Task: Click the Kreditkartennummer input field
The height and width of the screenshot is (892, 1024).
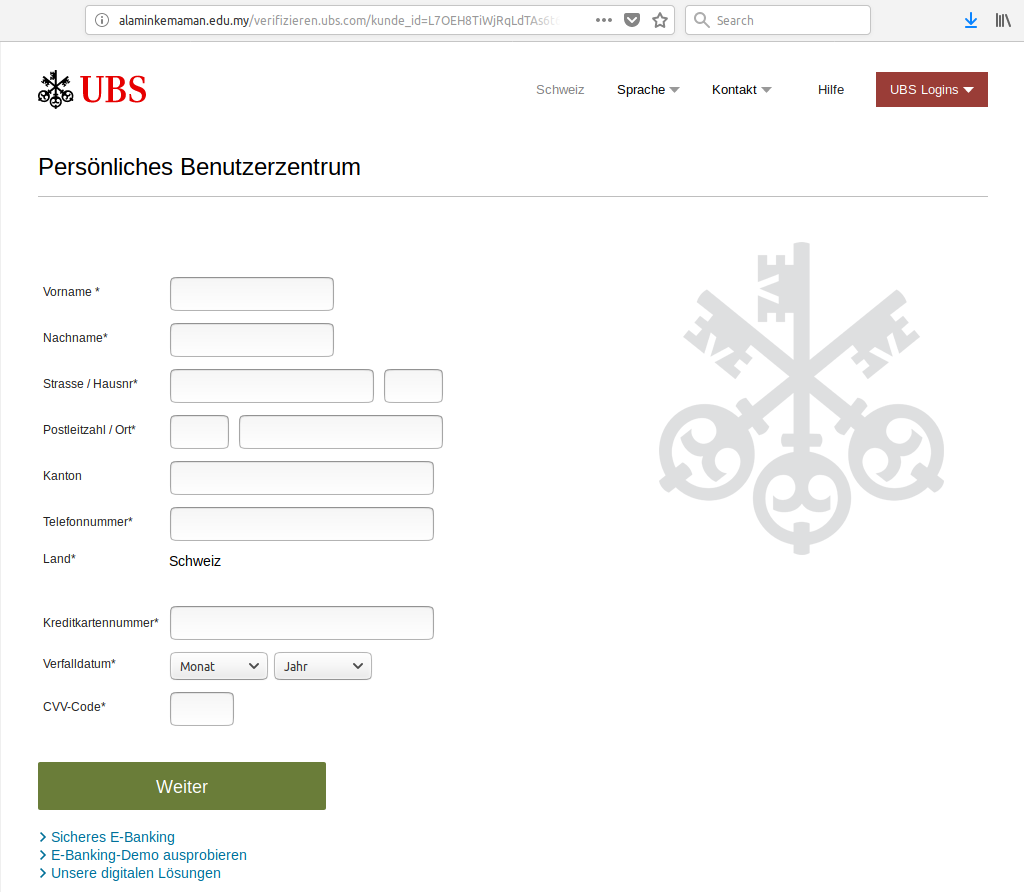Action: (x=302, y=623)
